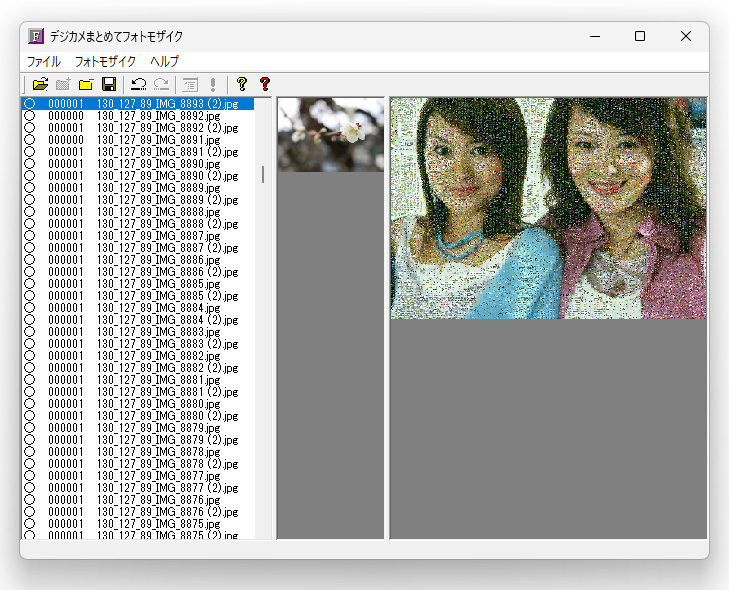Open the ヘルプ menu
Image resolution: width=729 pixels, height=590 pixels.
165,61
